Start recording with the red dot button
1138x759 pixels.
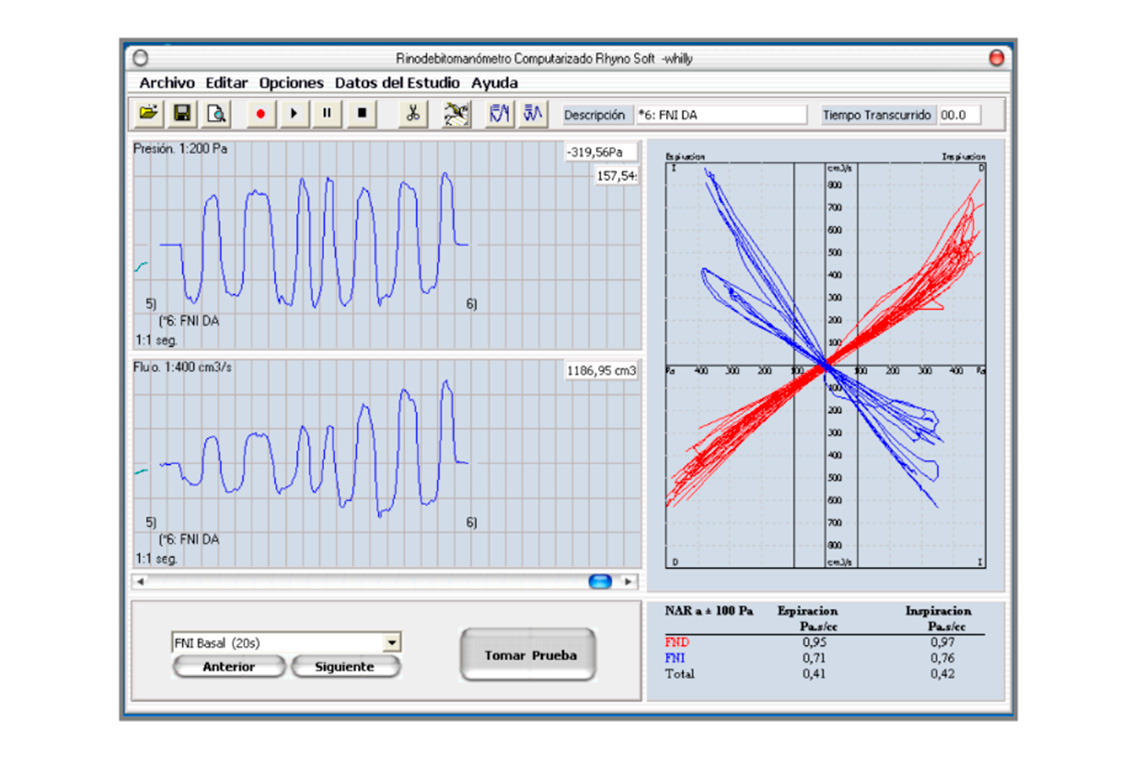261,114
